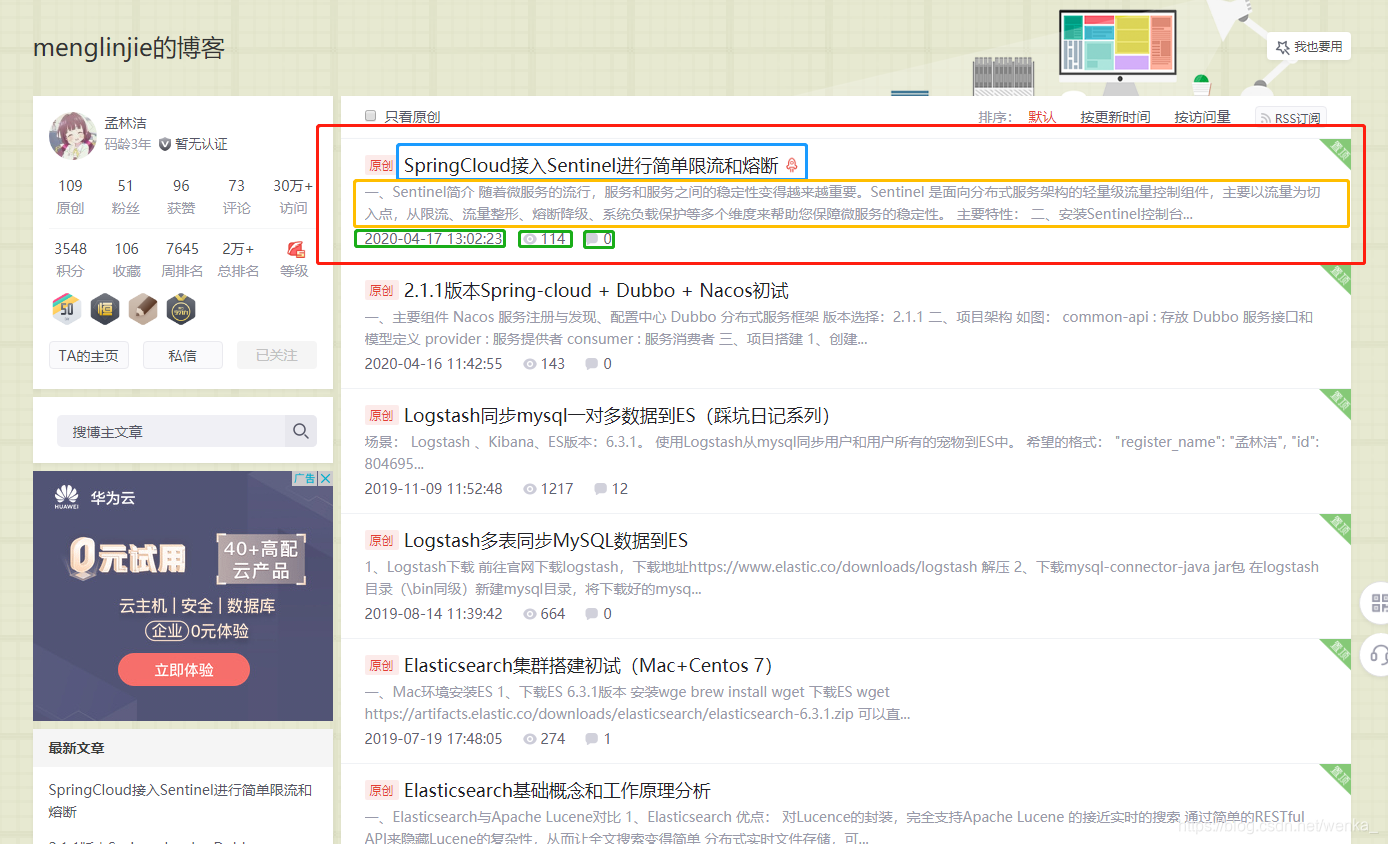
Task: Focus the 搜博主文章 search field
Action: tap(170, 432)
